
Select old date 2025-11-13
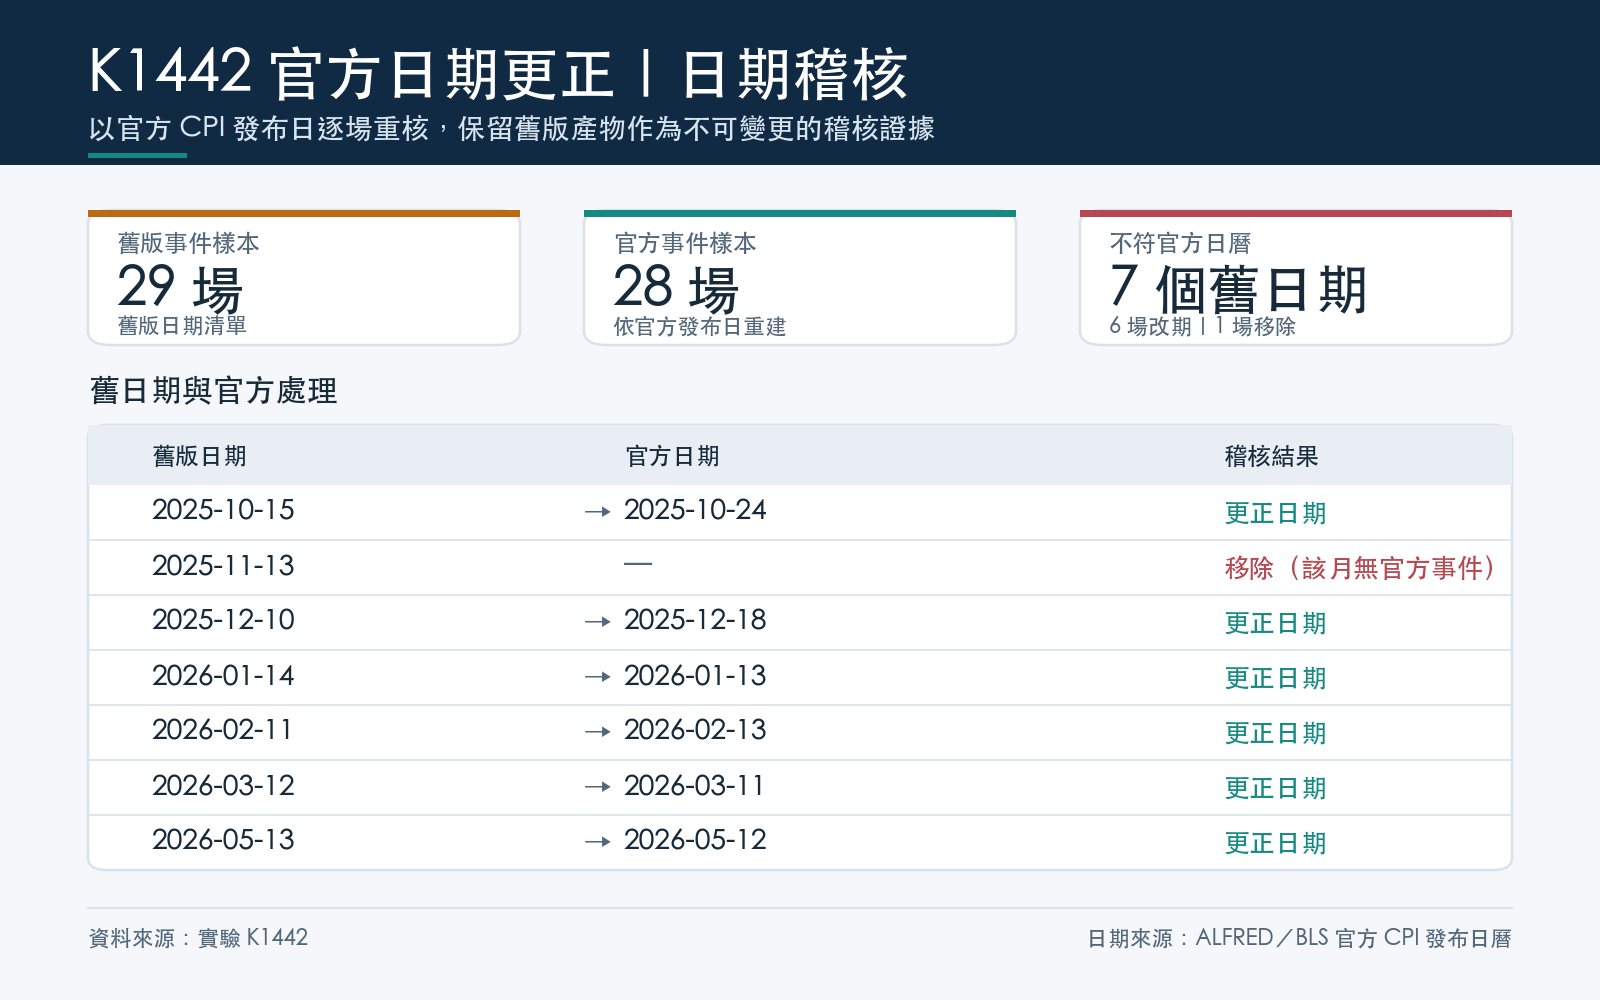[223, 566]
